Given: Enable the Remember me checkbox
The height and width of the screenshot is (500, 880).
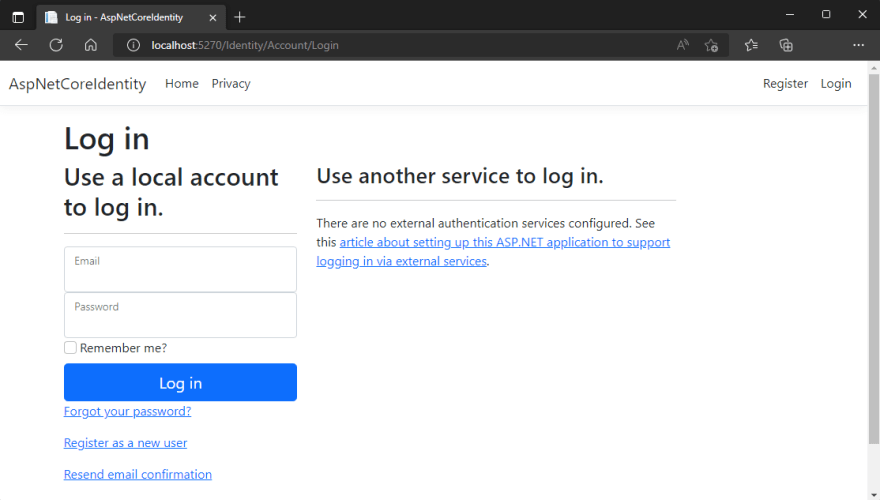Looking at the screenshot, I should tap(70, 348).
